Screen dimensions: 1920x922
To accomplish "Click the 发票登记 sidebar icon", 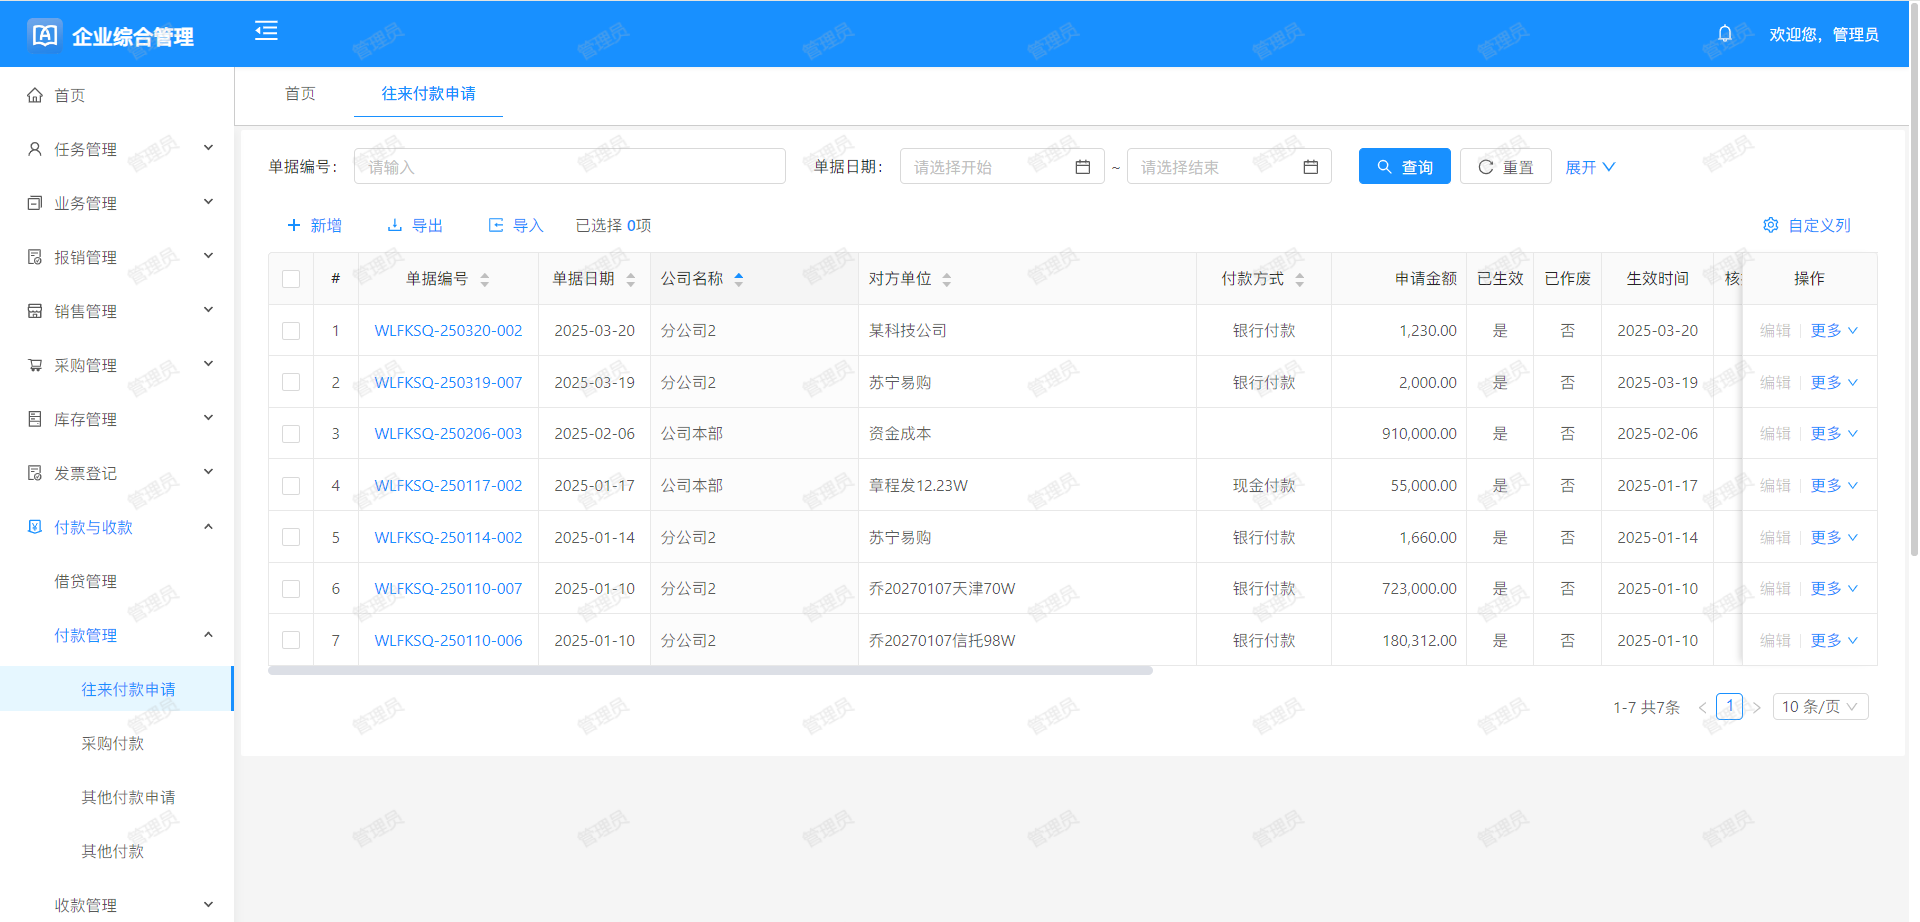I will pos(35,473).
